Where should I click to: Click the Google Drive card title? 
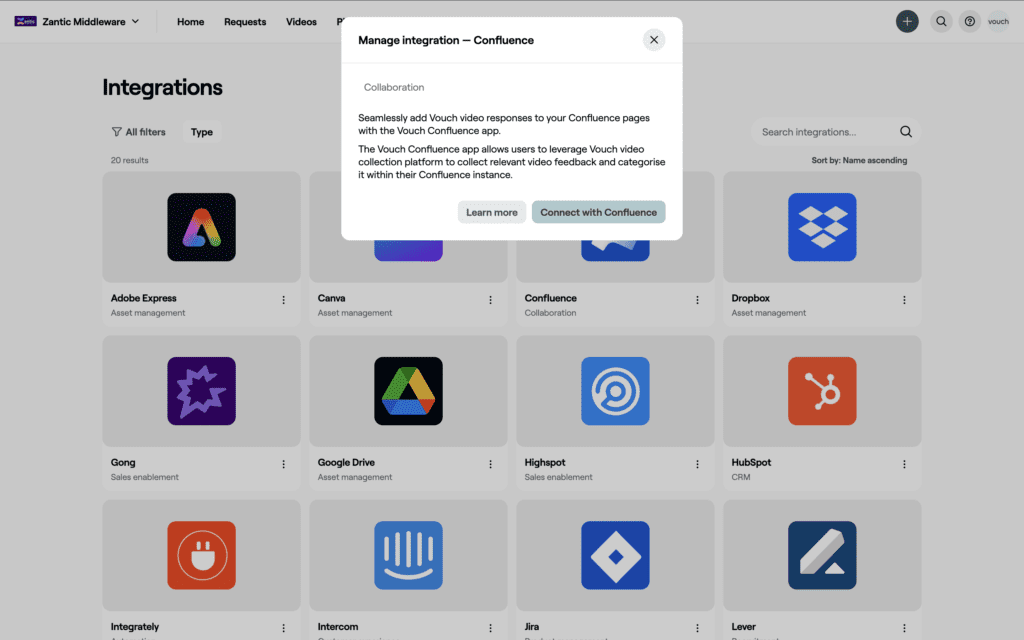pyautogui.click(x=346, y=462)
